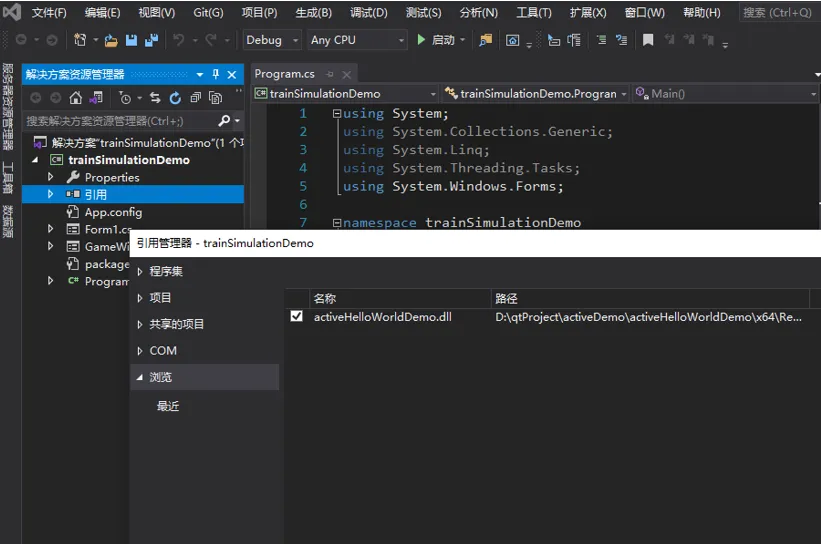The height and width of the screenshot is (544, 821).
Task: Expand the Properties tree node
Action: pyautogui.click(x=51, y=177)
